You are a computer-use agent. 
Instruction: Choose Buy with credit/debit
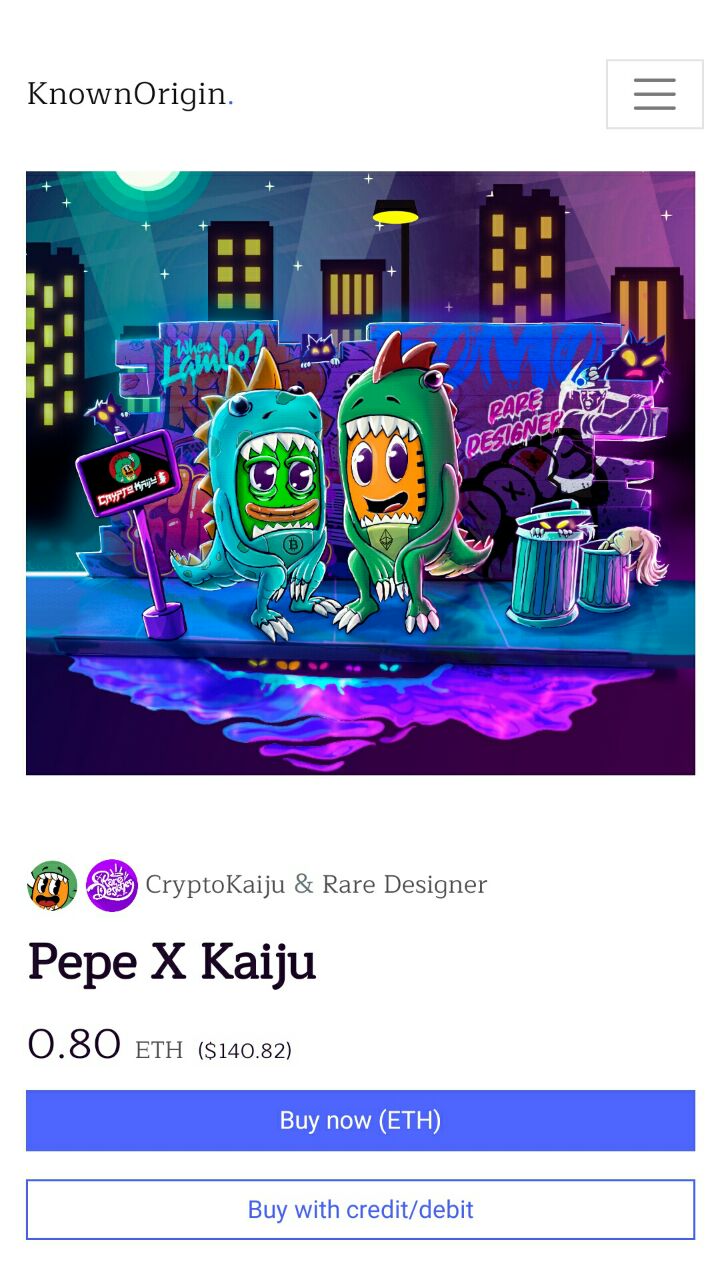(360, 1210)
